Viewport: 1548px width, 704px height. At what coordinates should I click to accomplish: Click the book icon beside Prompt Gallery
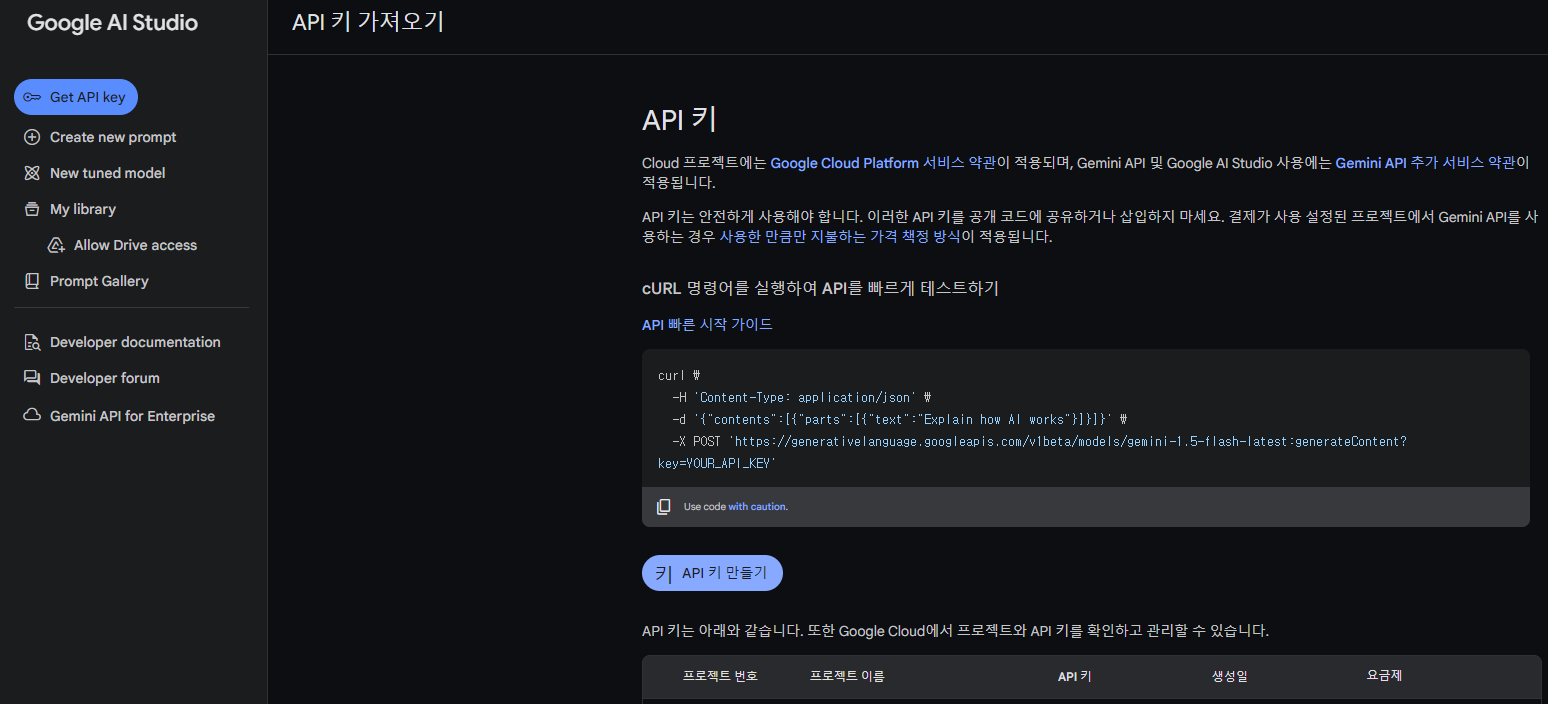(x=32, y=281)
